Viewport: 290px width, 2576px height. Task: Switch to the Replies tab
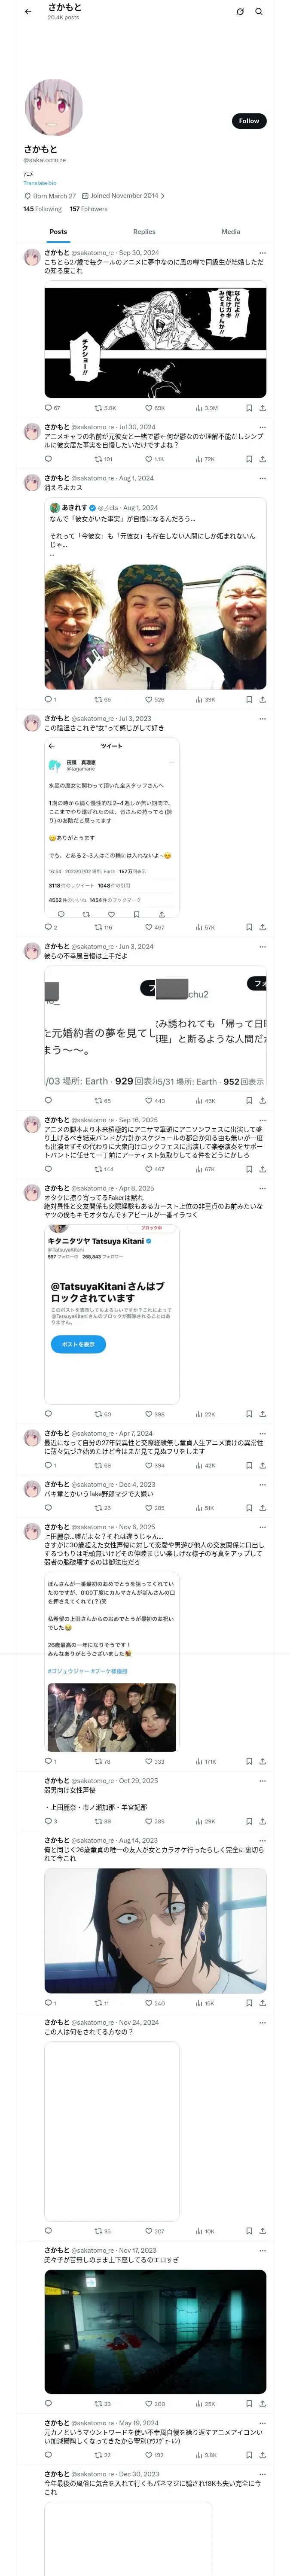point(144,232)
